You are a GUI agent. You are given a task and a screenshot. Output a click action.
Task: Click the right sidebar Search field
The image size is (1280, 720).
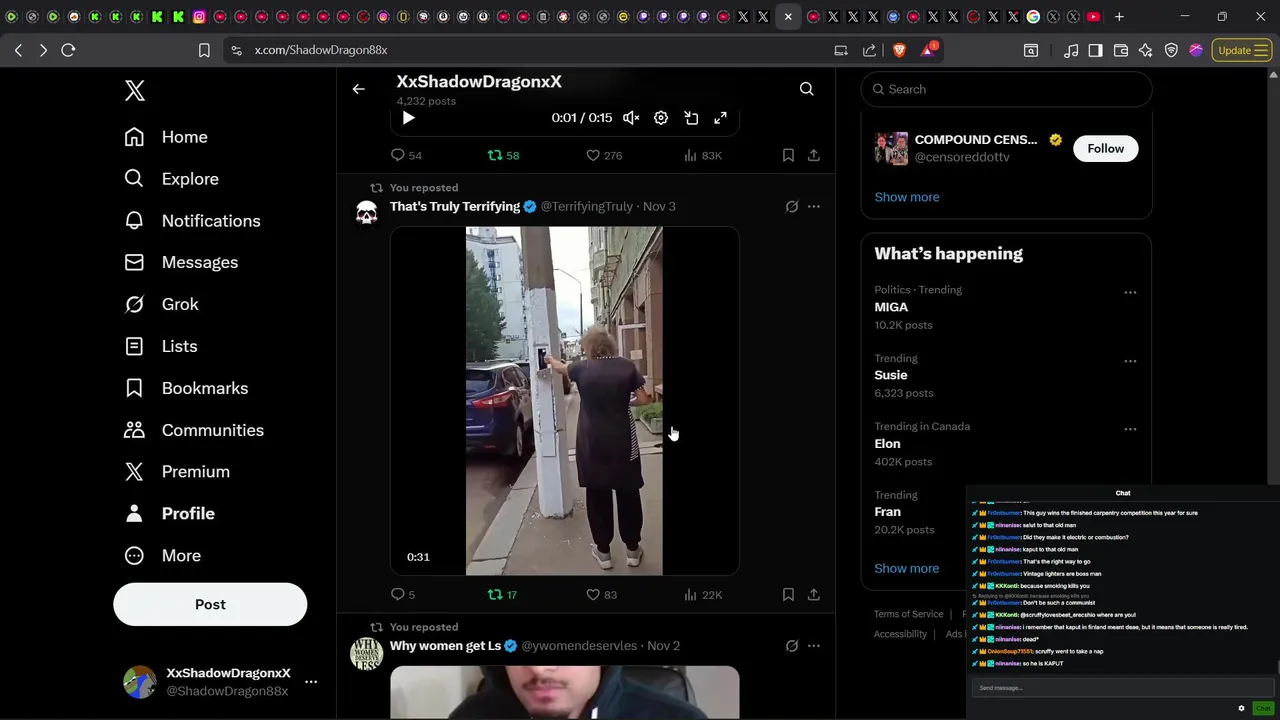[1006, 89]
